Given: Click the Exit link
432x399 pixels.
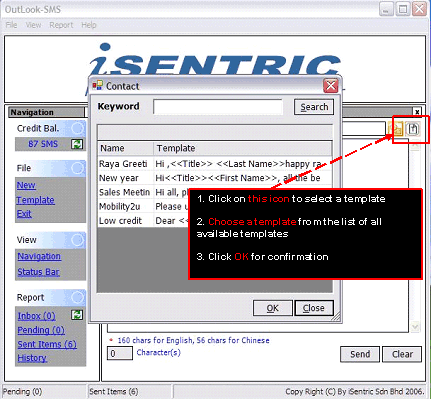Looking at the screenshot, I should pos(24,214).
